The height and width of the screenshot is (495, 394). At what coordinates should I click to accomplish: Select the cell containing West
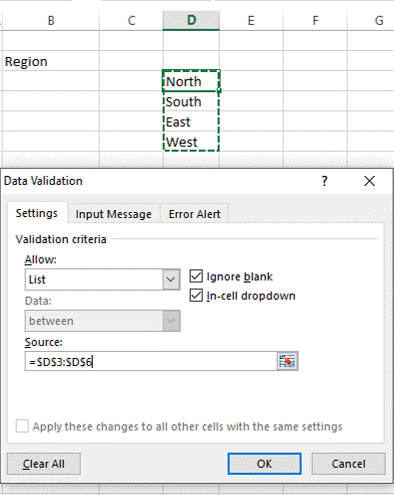pyautogui.click(x=191, y=142)
